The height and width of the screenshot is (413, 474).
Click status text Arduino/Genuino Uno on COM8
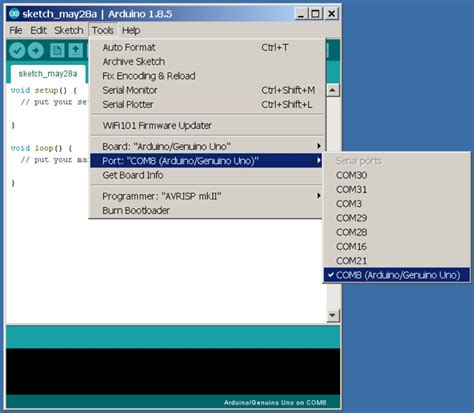point(275,403)
